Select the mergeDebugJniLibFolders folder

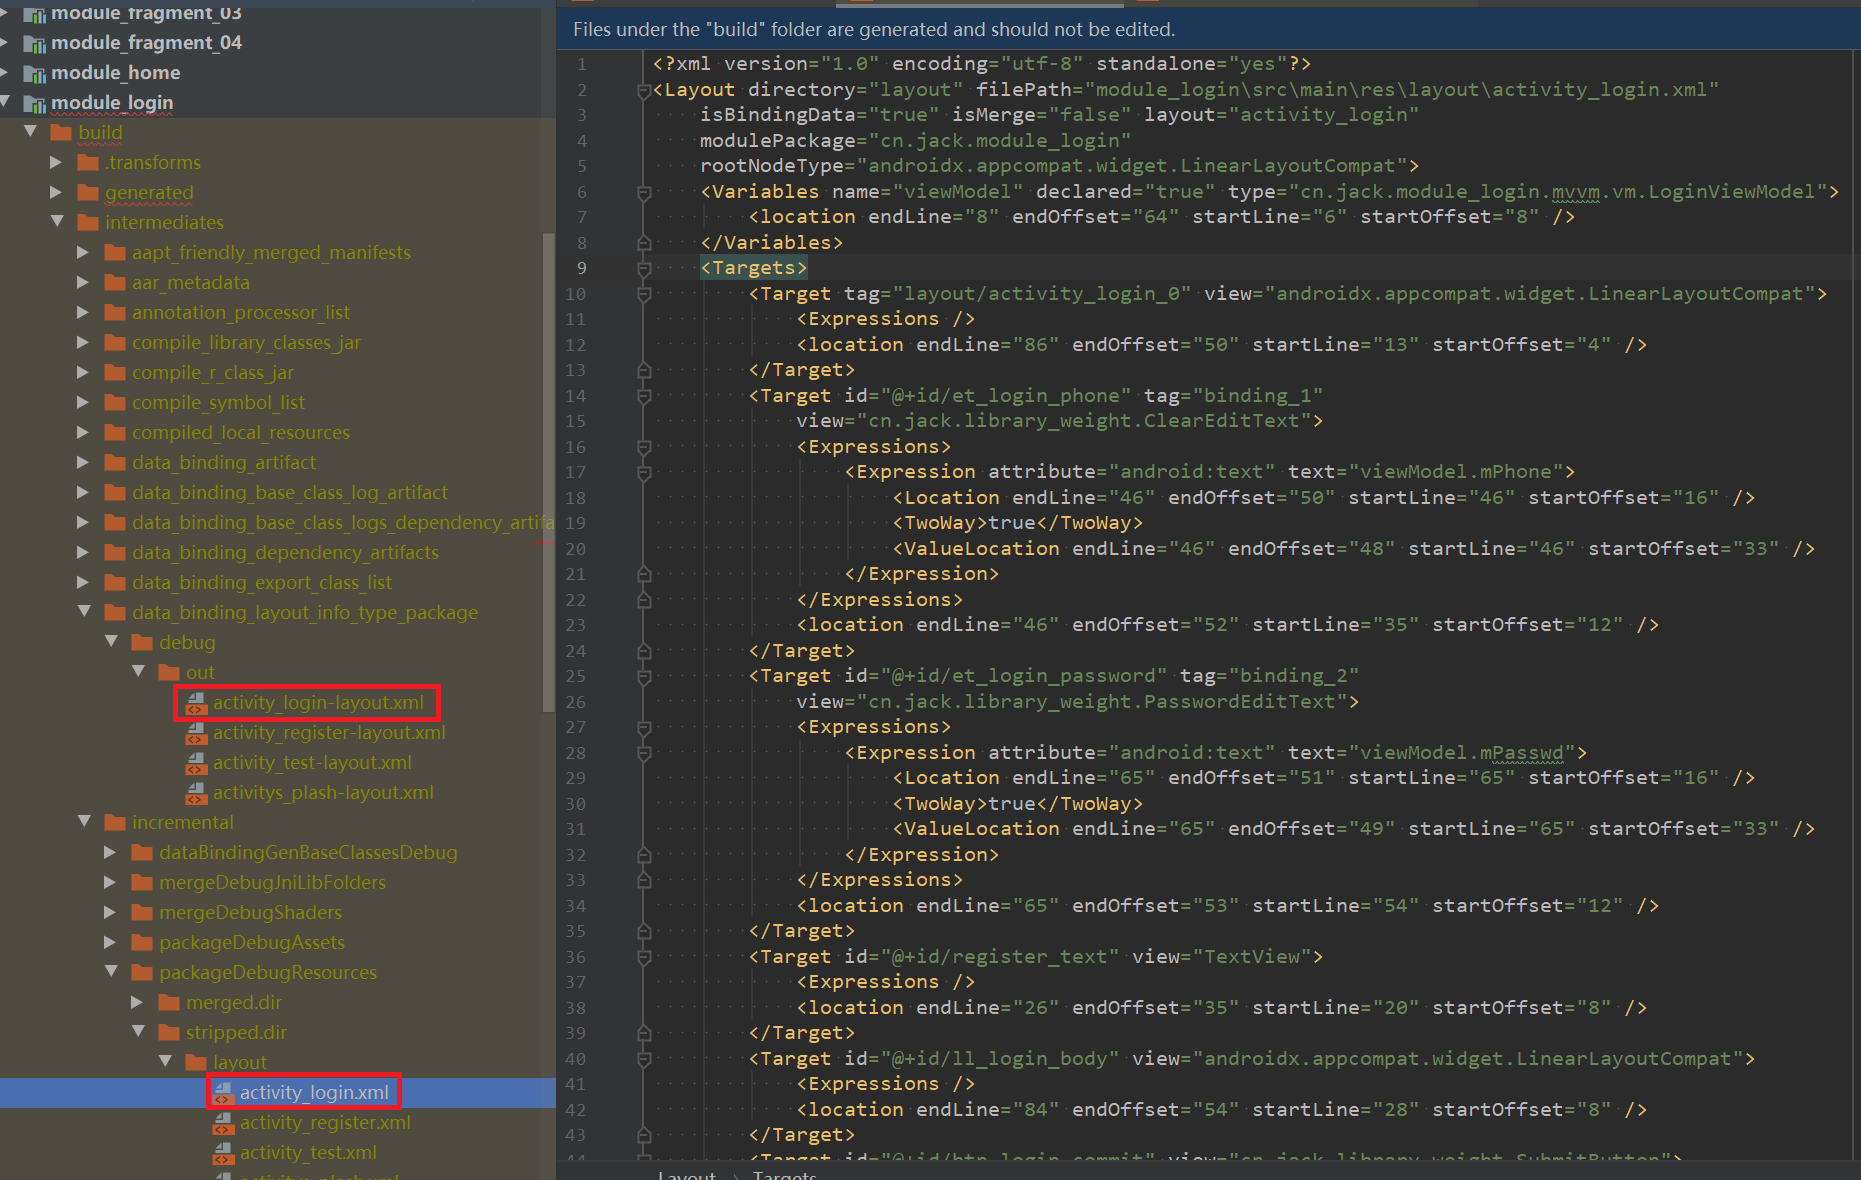(272, 882)
